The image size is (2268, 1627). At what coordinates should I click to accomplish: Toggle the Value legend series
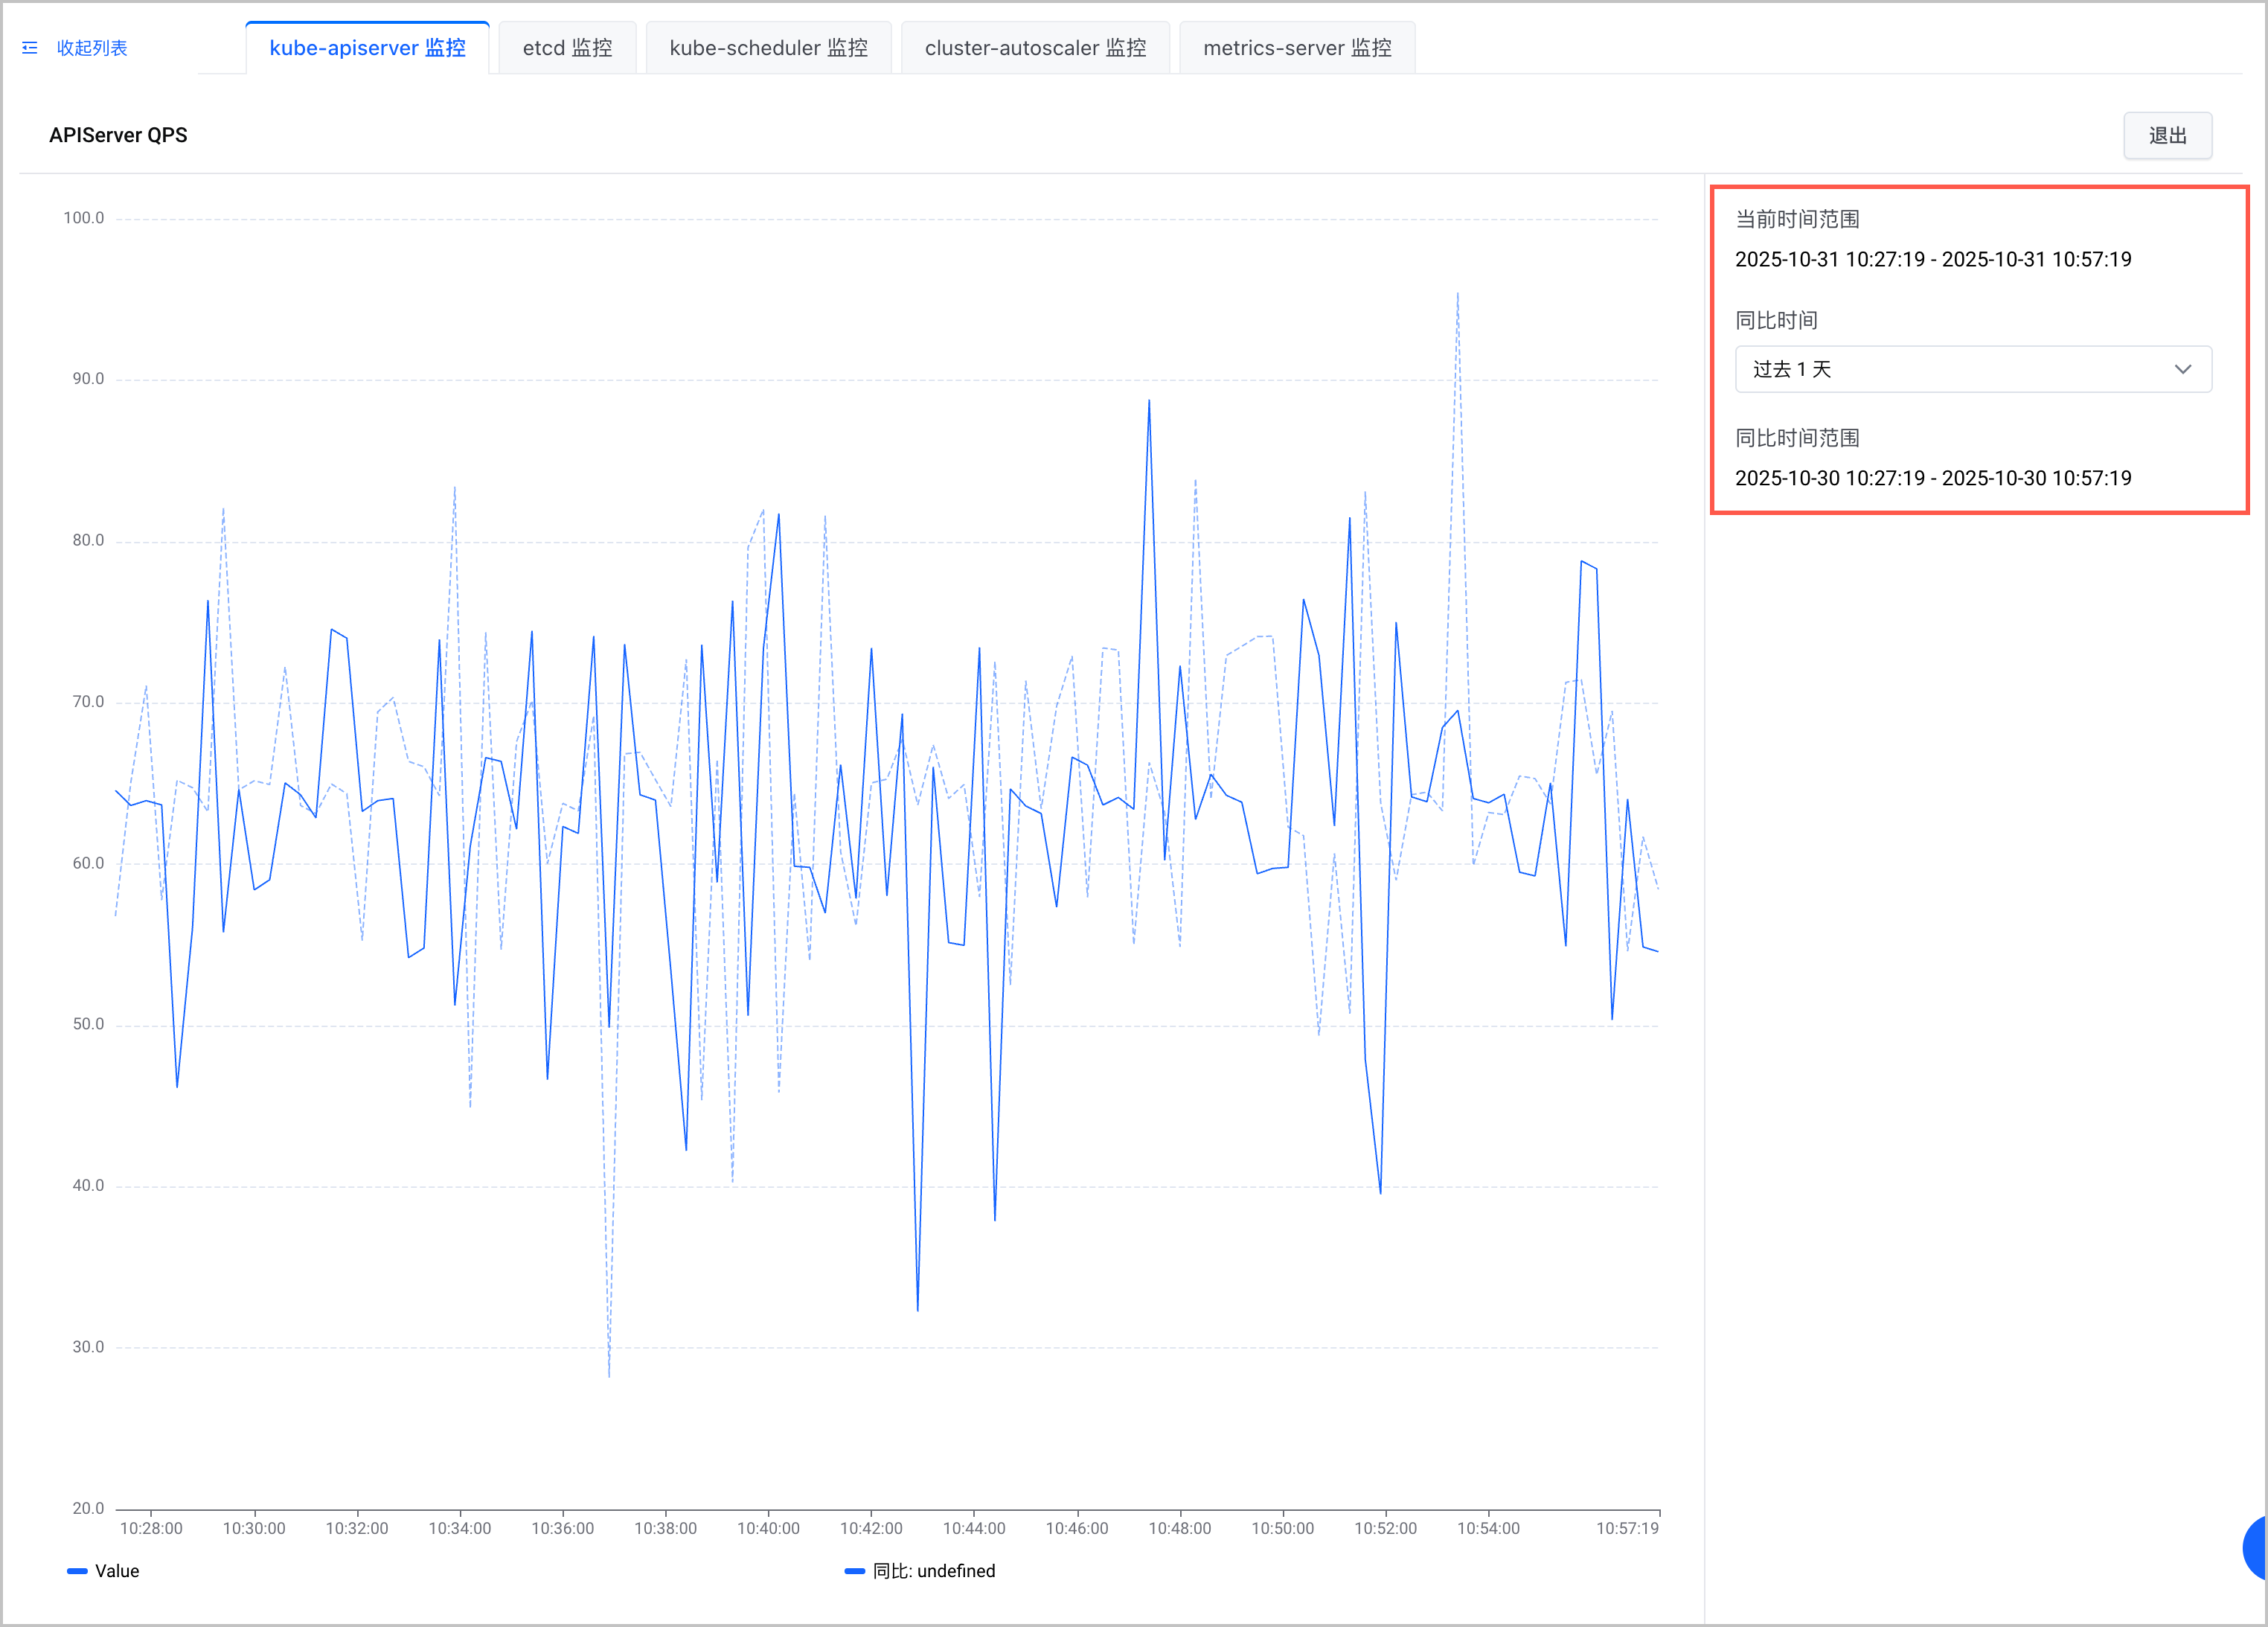click(x=104, y=1571)
